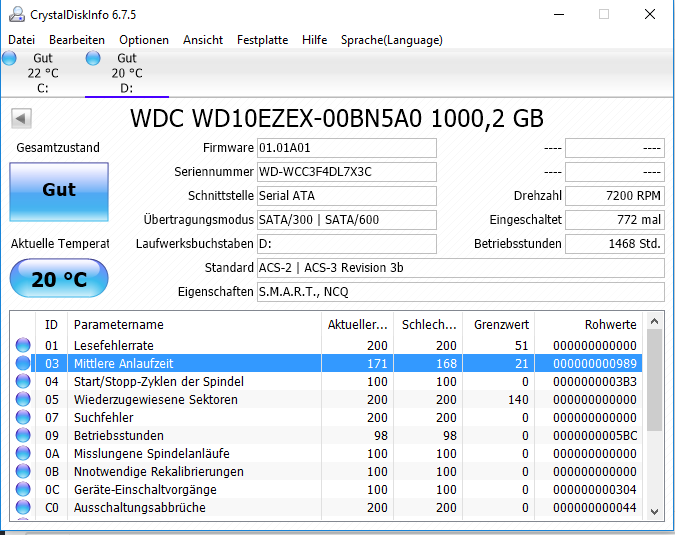Click the Seriennummer field WD-WCC3F4DL7X3C

point(347,172)
